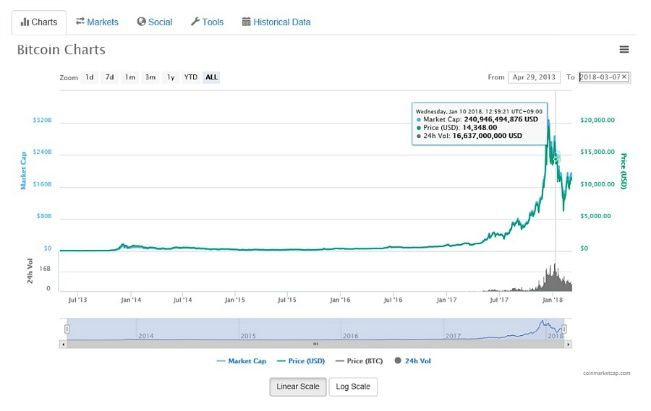Set zoom to 1m

(130, 77)
